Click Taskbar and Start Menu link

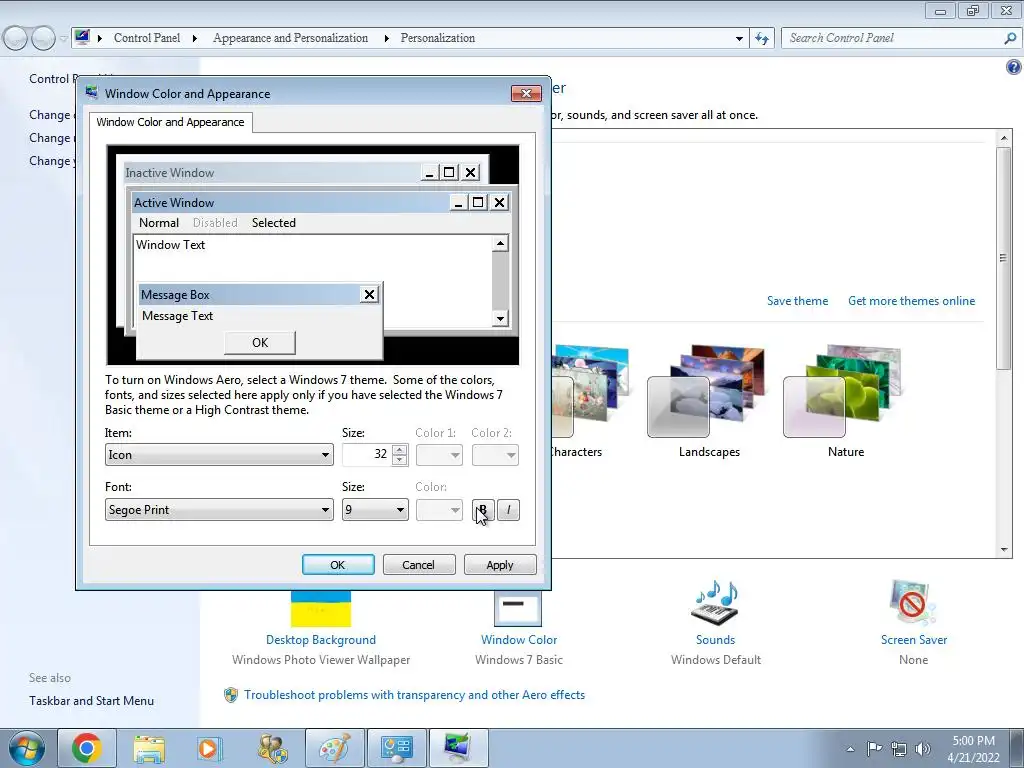[91, 701]
